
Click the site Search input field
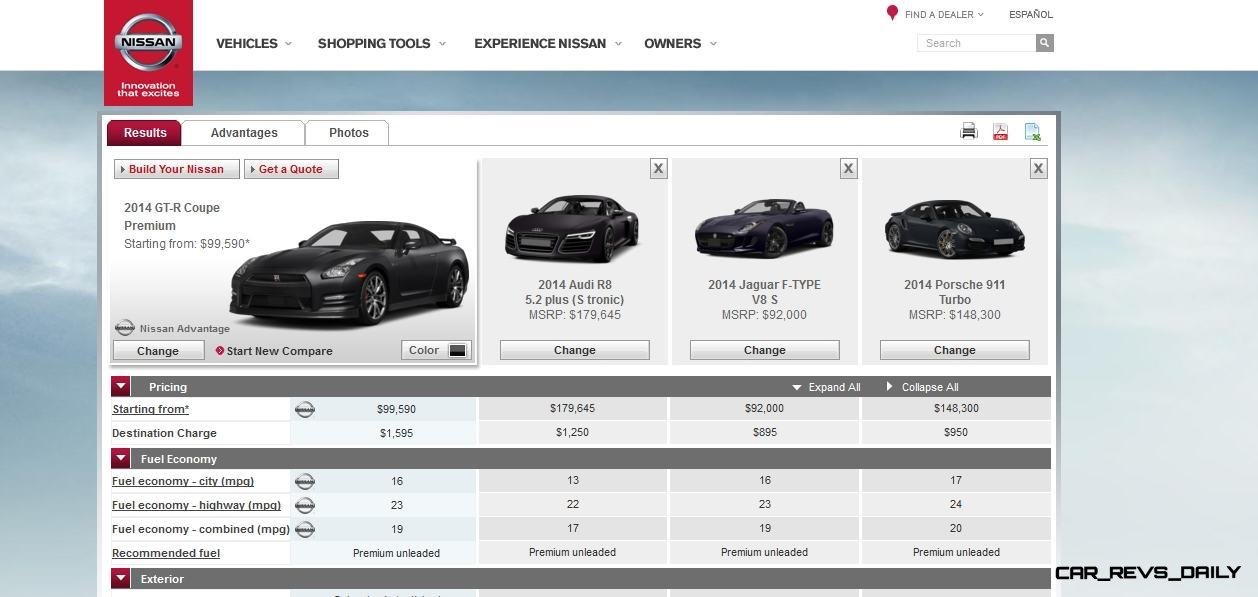point(976,43)
